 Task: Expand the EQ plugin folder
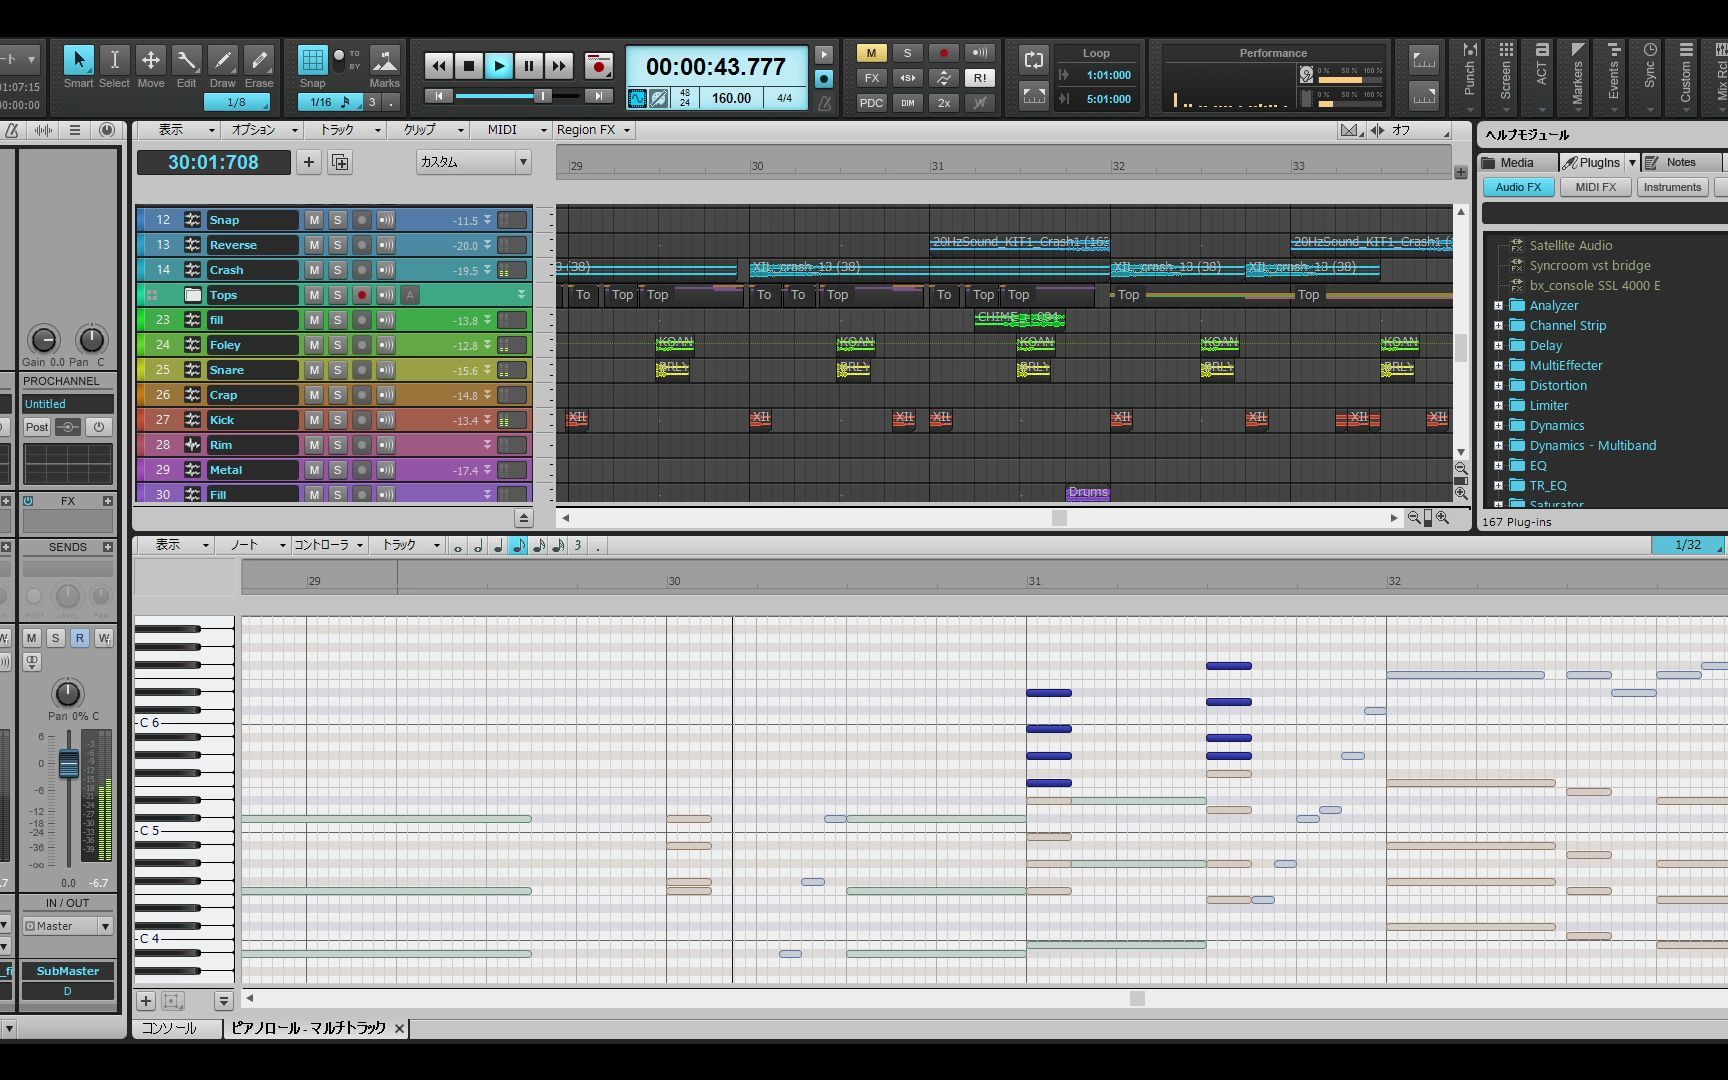point(1498,466)
